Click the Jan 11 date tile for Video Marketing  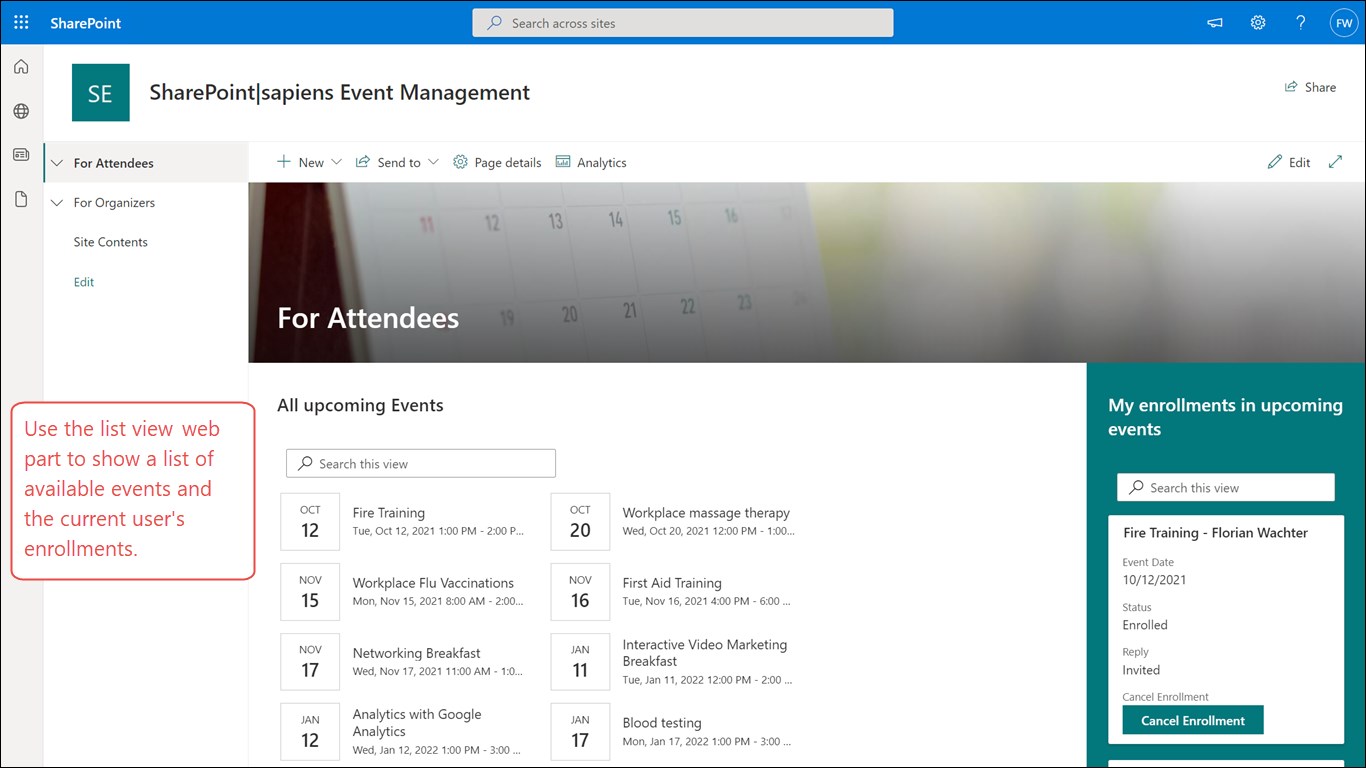click(580, 661)
